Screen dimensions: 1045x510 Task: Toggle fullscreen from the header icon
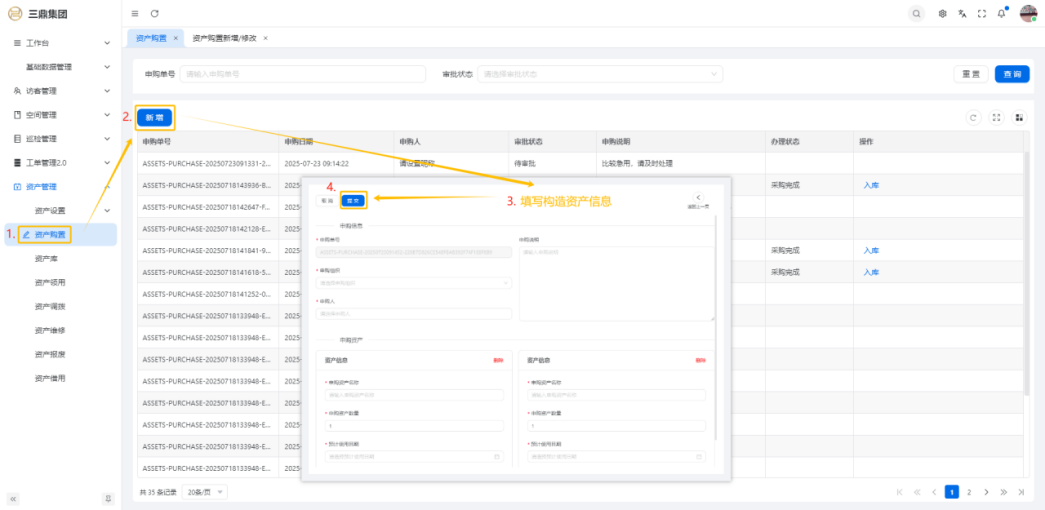(x=982, y=13)
